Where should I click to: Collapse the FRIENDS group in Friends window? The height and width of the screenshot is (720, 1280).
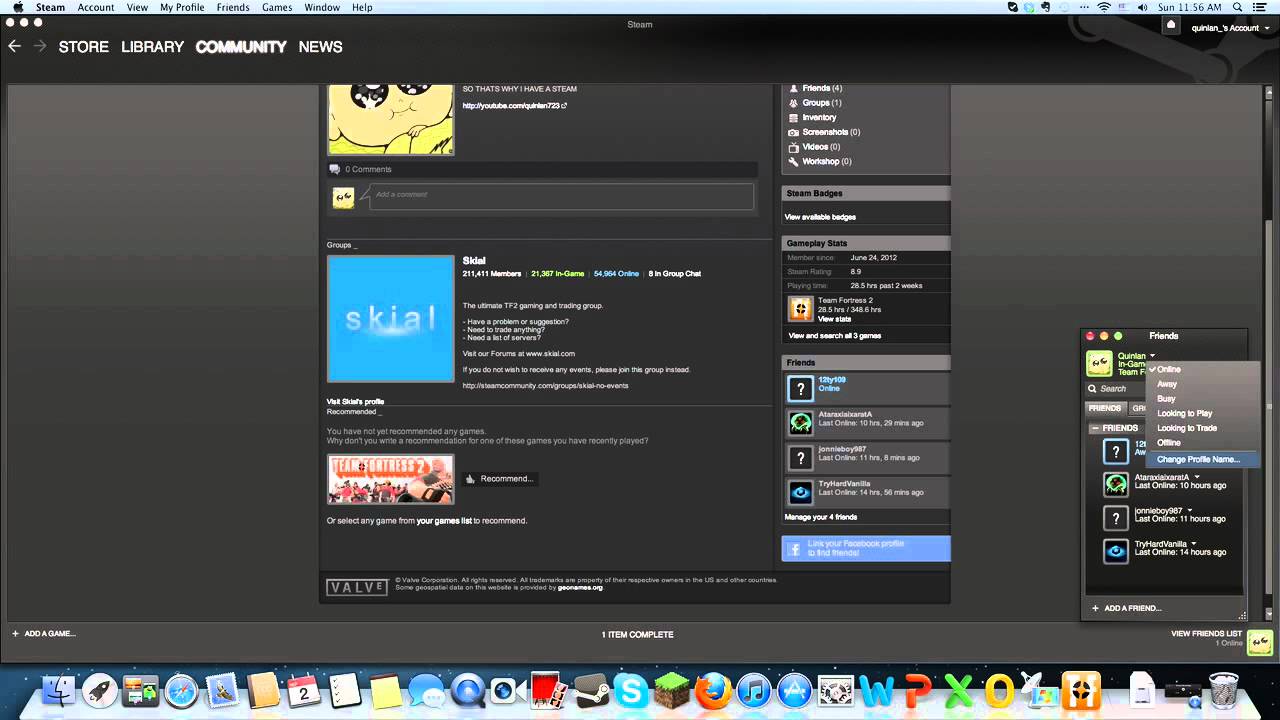(1094, 428)
